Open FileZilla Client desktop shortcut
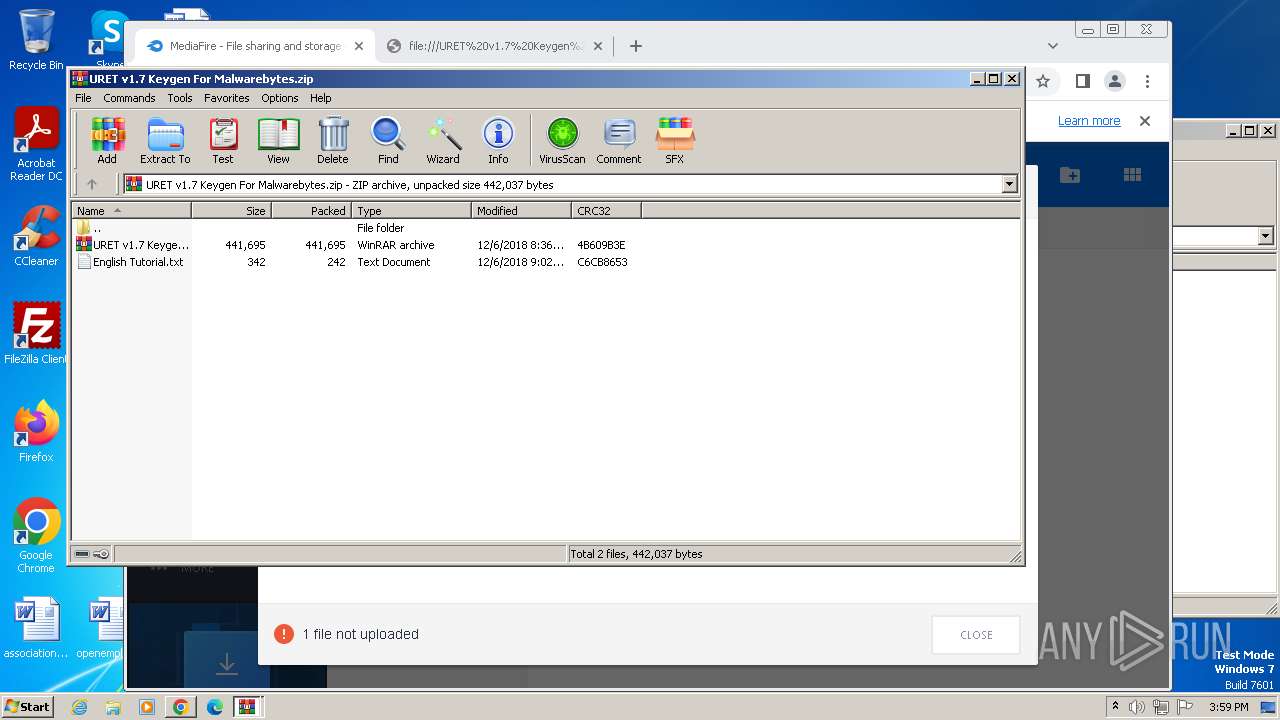This screenshot has width=1280, height=720. (x=36, y=333)
